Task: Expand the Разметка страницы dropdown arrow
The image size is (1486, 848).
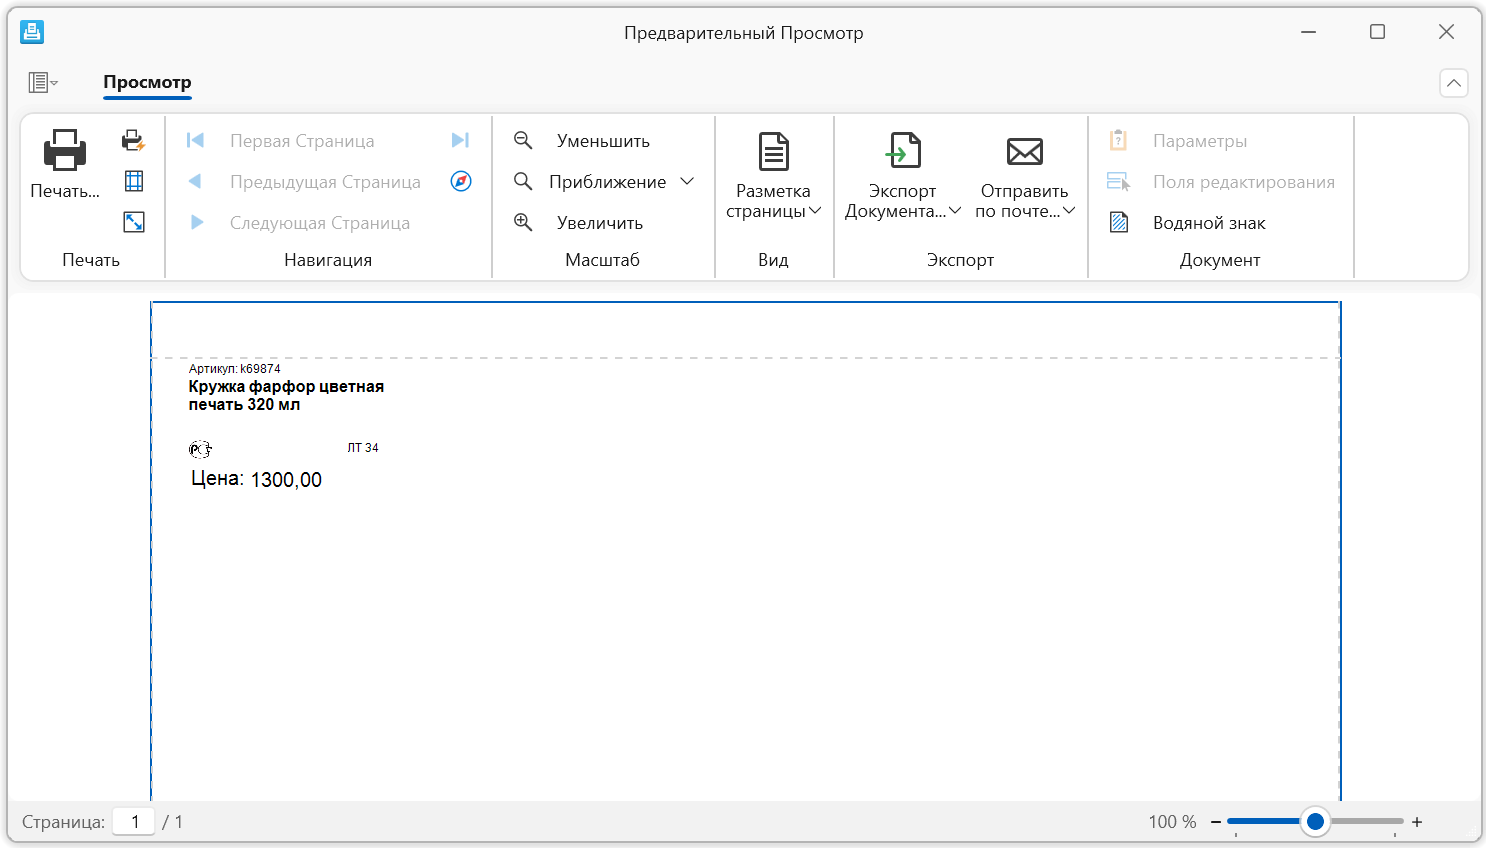Action: [x=815, y=211]
